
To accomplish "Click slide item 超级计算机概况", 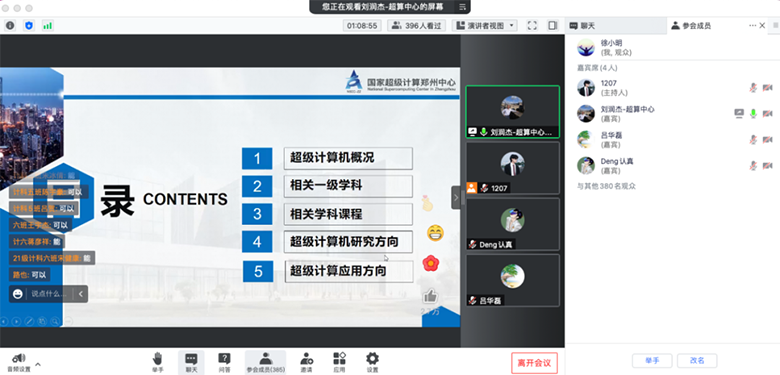I will [348, 158].
